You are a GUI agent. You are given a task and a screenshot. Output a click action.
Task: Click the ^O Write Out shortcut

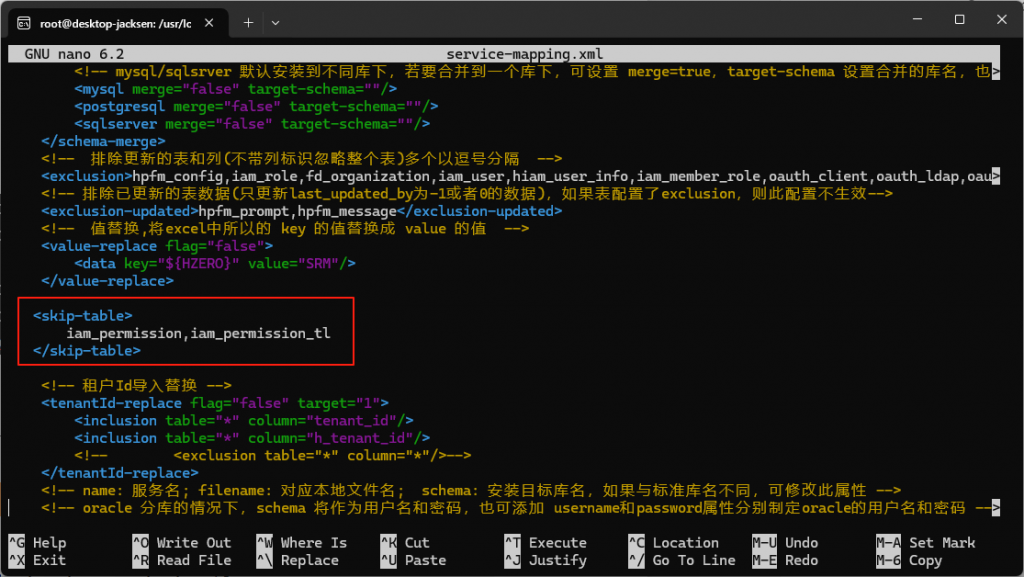pos(181,543)
